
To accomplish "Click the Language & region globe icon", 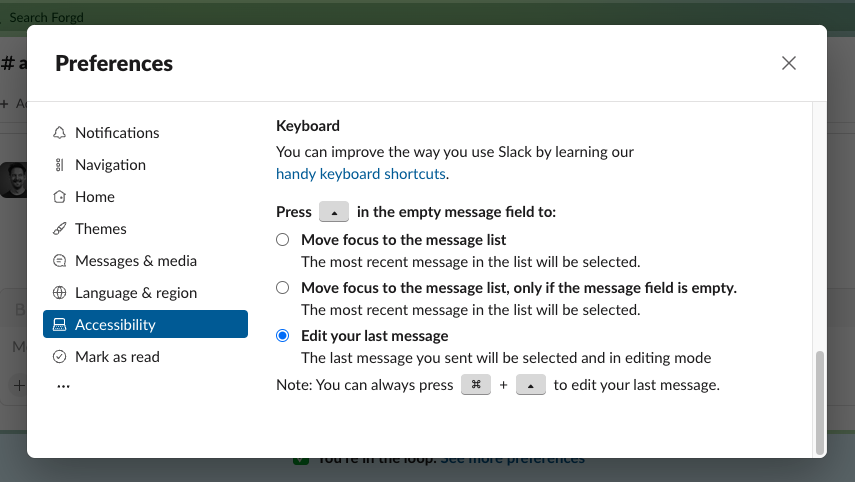I will 59,293.
